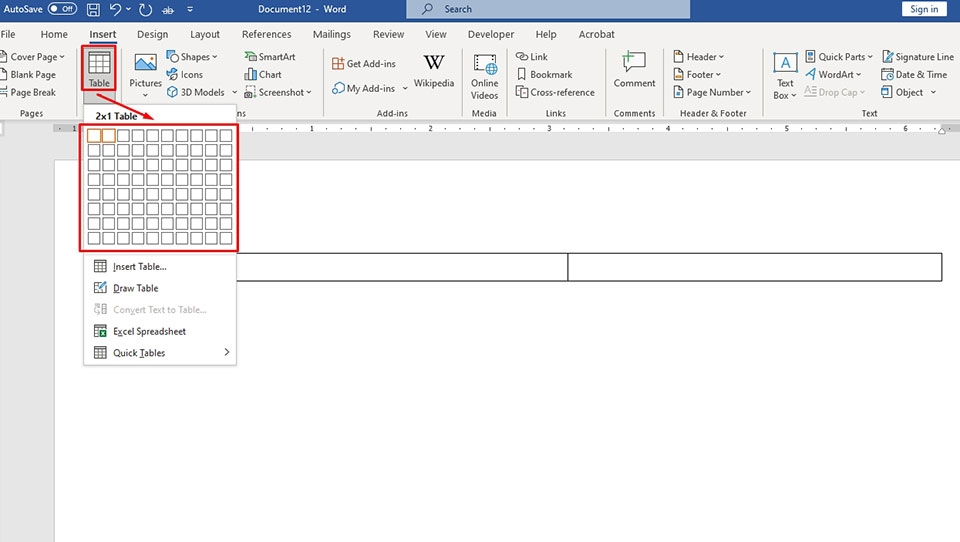Expand the Shapes dropdown

coord(192,57)
